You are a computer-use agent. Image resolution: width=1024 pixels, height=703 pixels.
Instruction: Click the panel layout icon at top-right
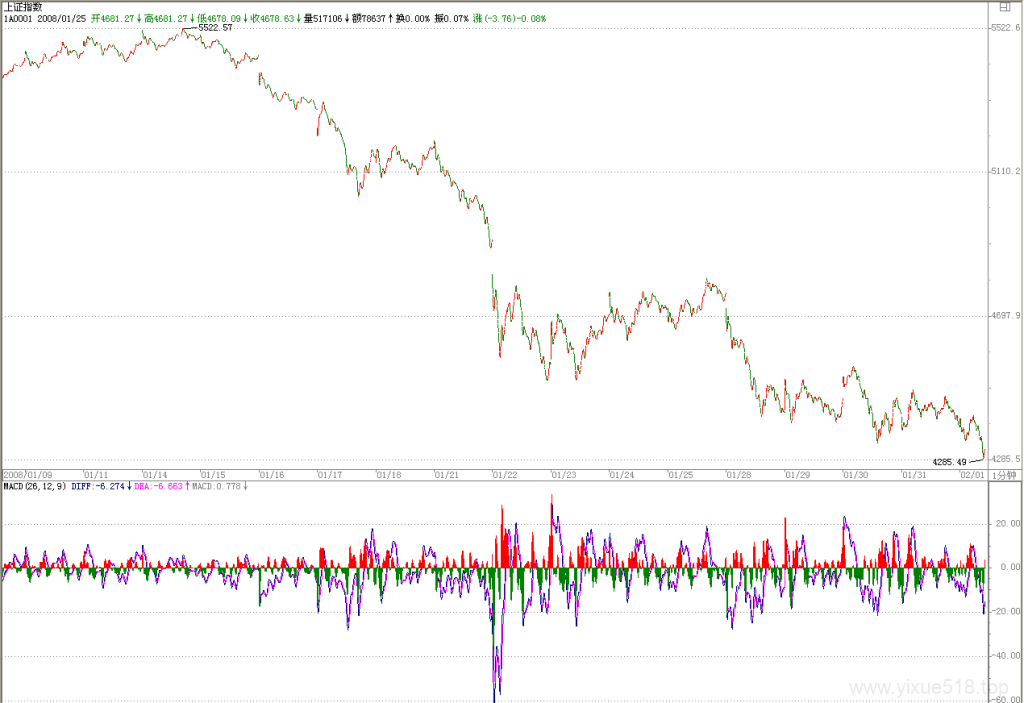(x=1004, y=7)
